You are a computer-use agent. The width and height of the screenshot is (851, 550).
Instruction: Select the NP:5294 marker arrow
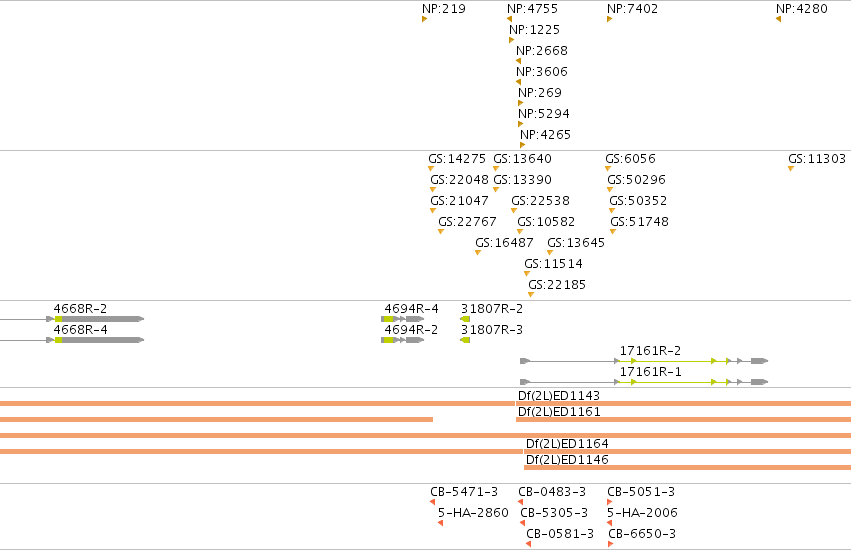coord(520,124)
